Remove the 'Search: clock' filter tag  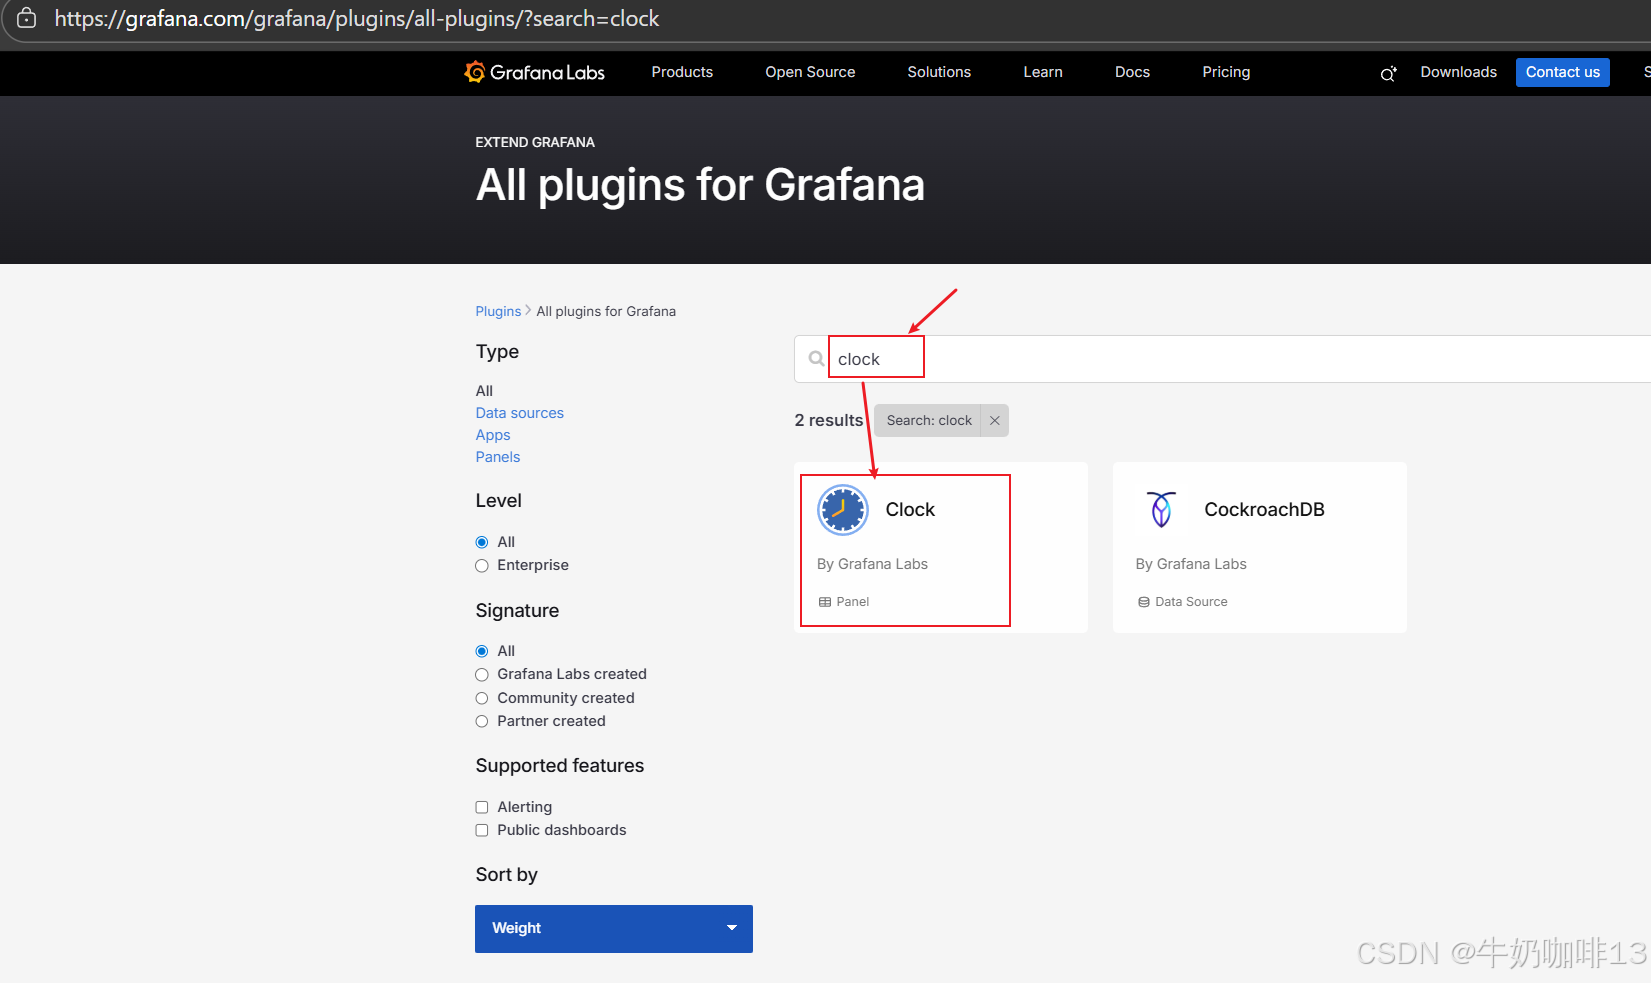995,421
